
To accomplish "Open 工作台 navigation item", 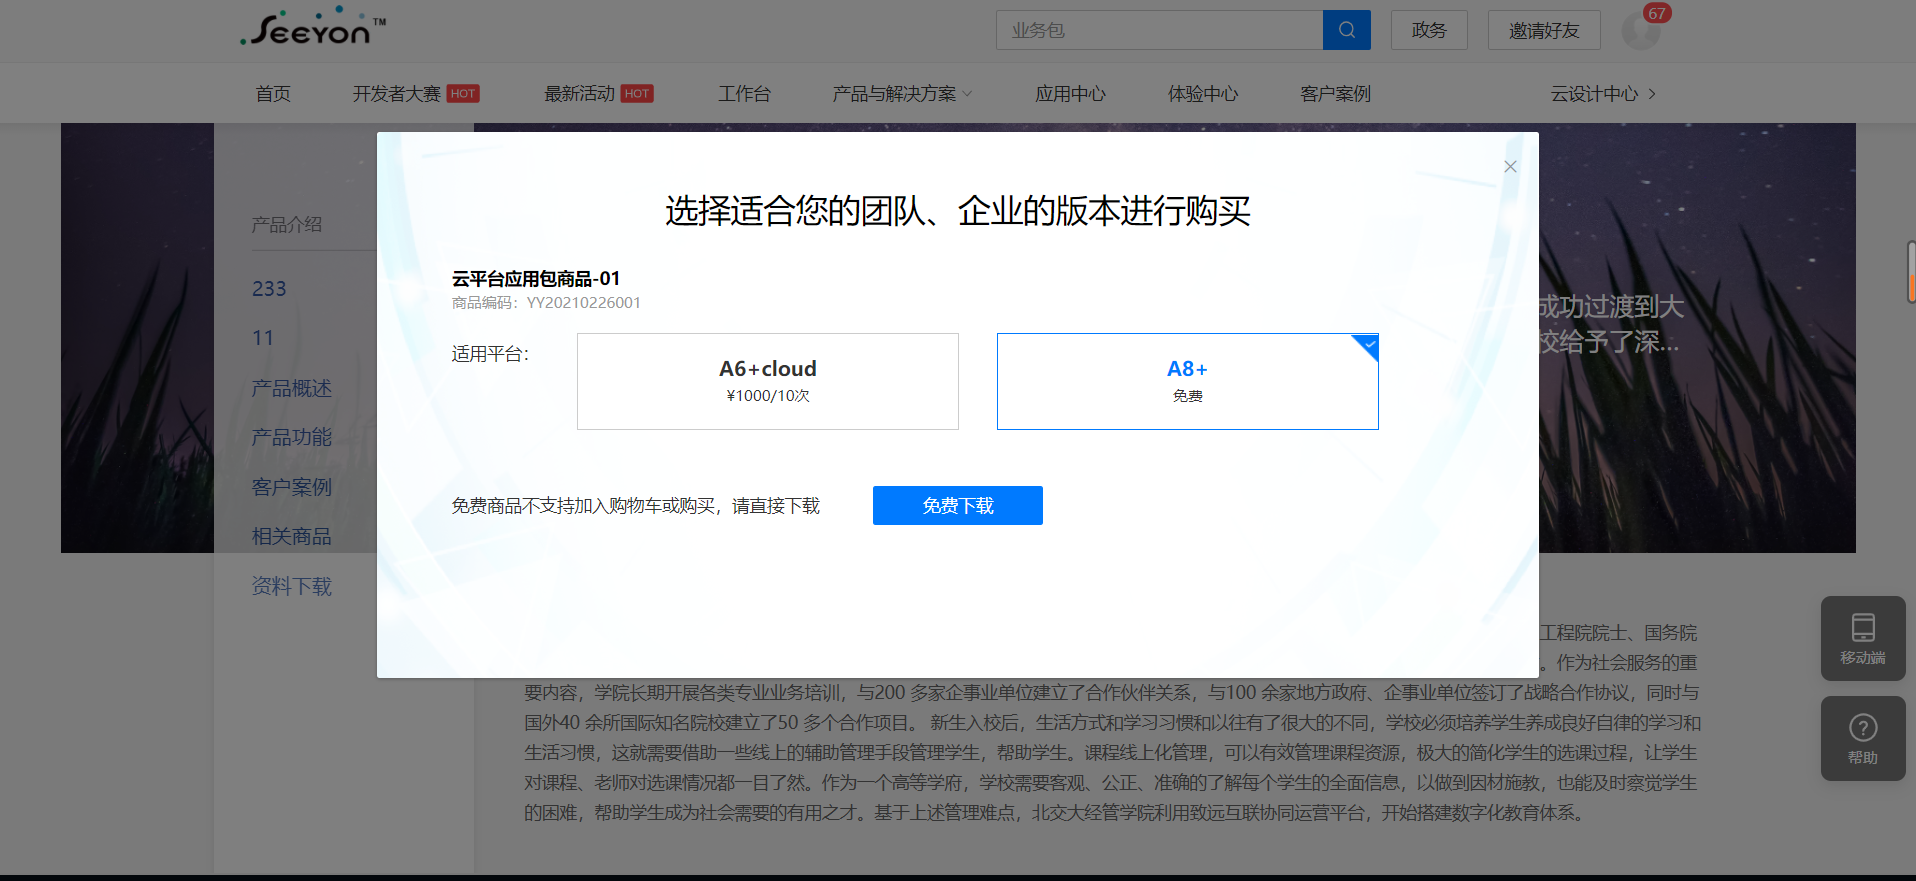I will point(744,93).
